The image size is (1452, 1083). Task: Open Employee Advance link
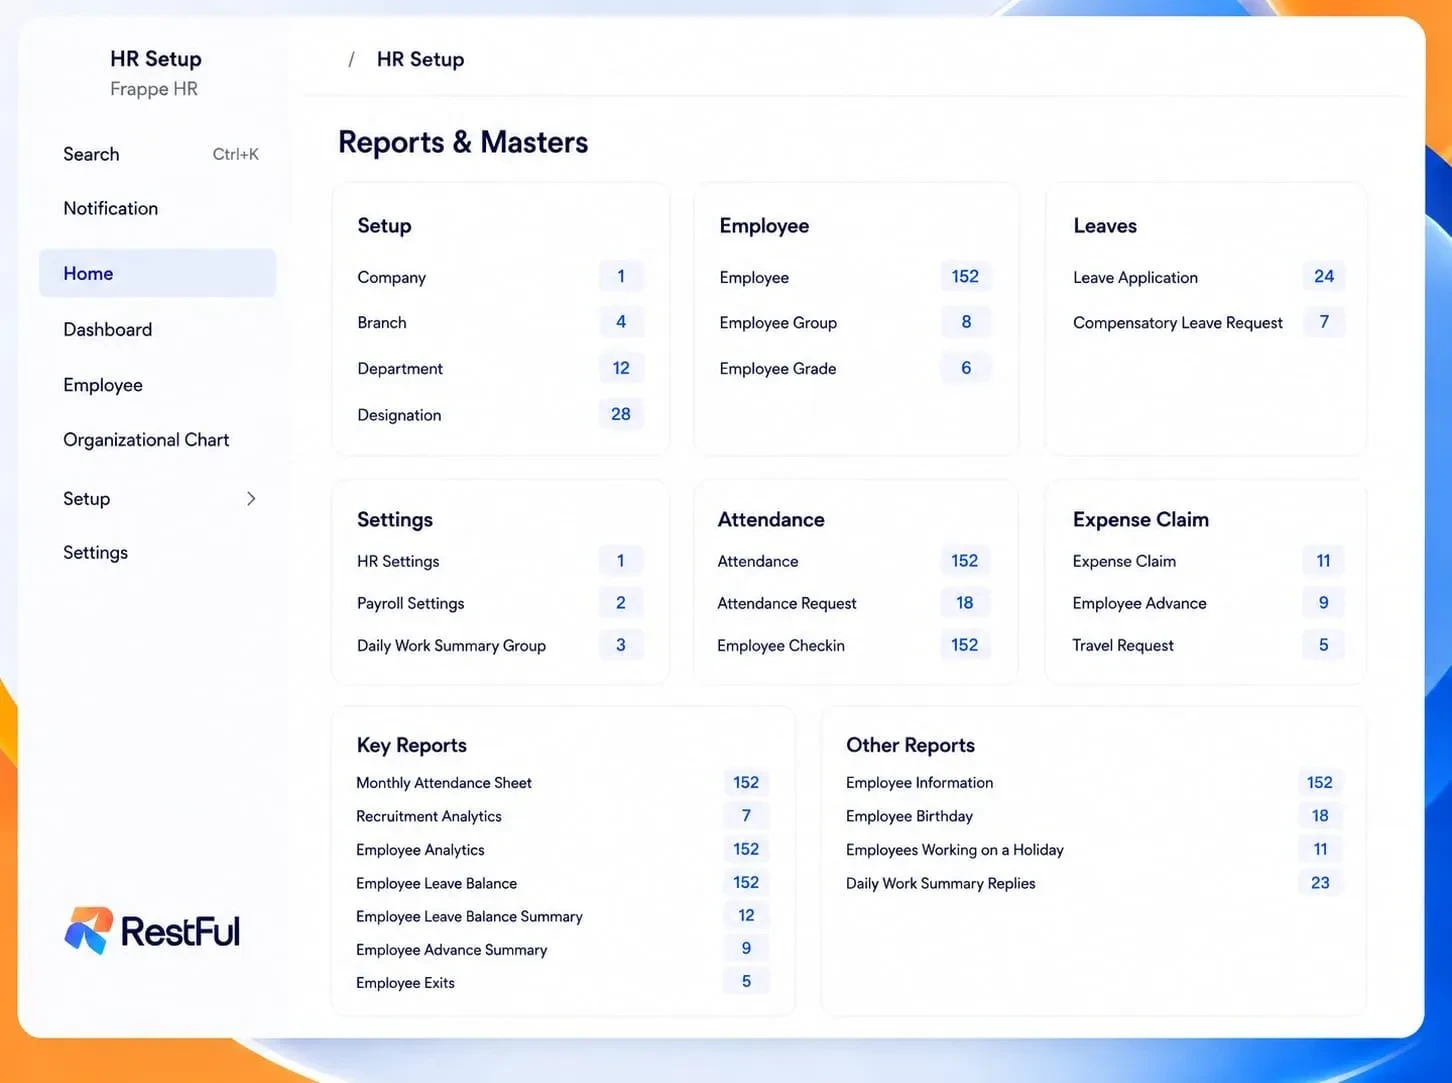pos(1139,603)
